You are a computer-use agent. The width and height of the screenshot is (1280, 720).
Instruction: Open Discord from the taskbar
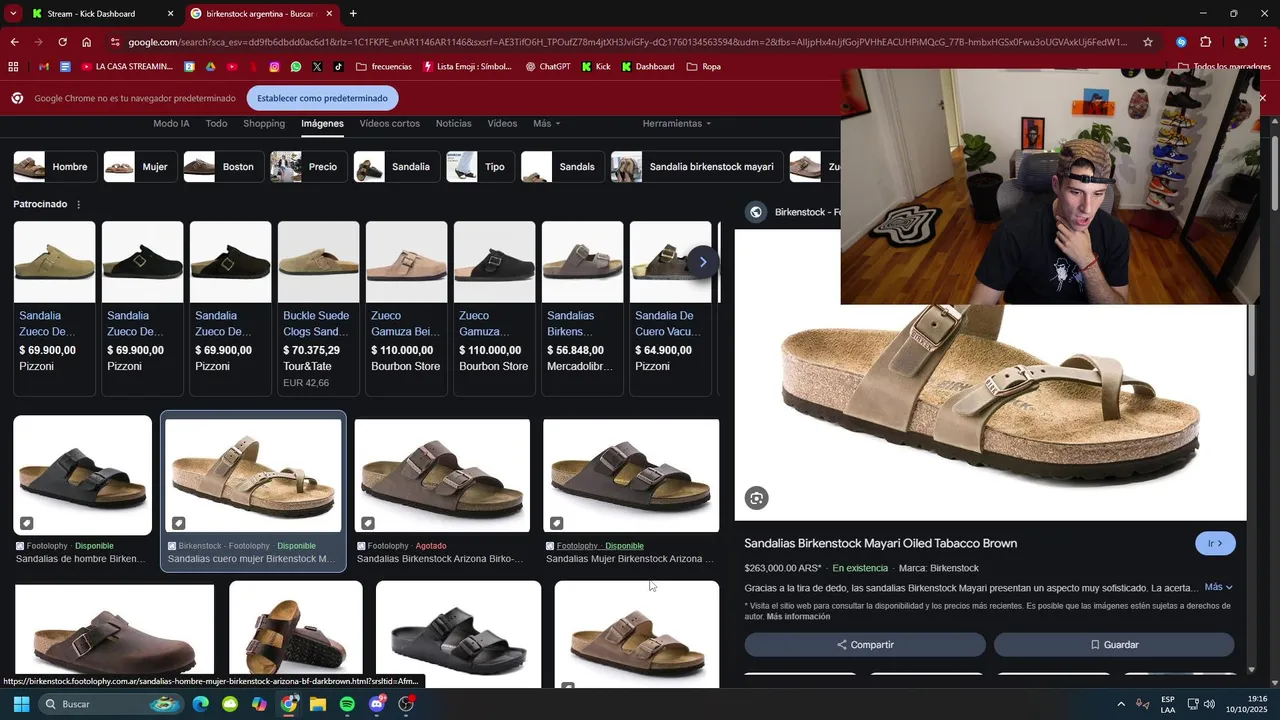377,704
